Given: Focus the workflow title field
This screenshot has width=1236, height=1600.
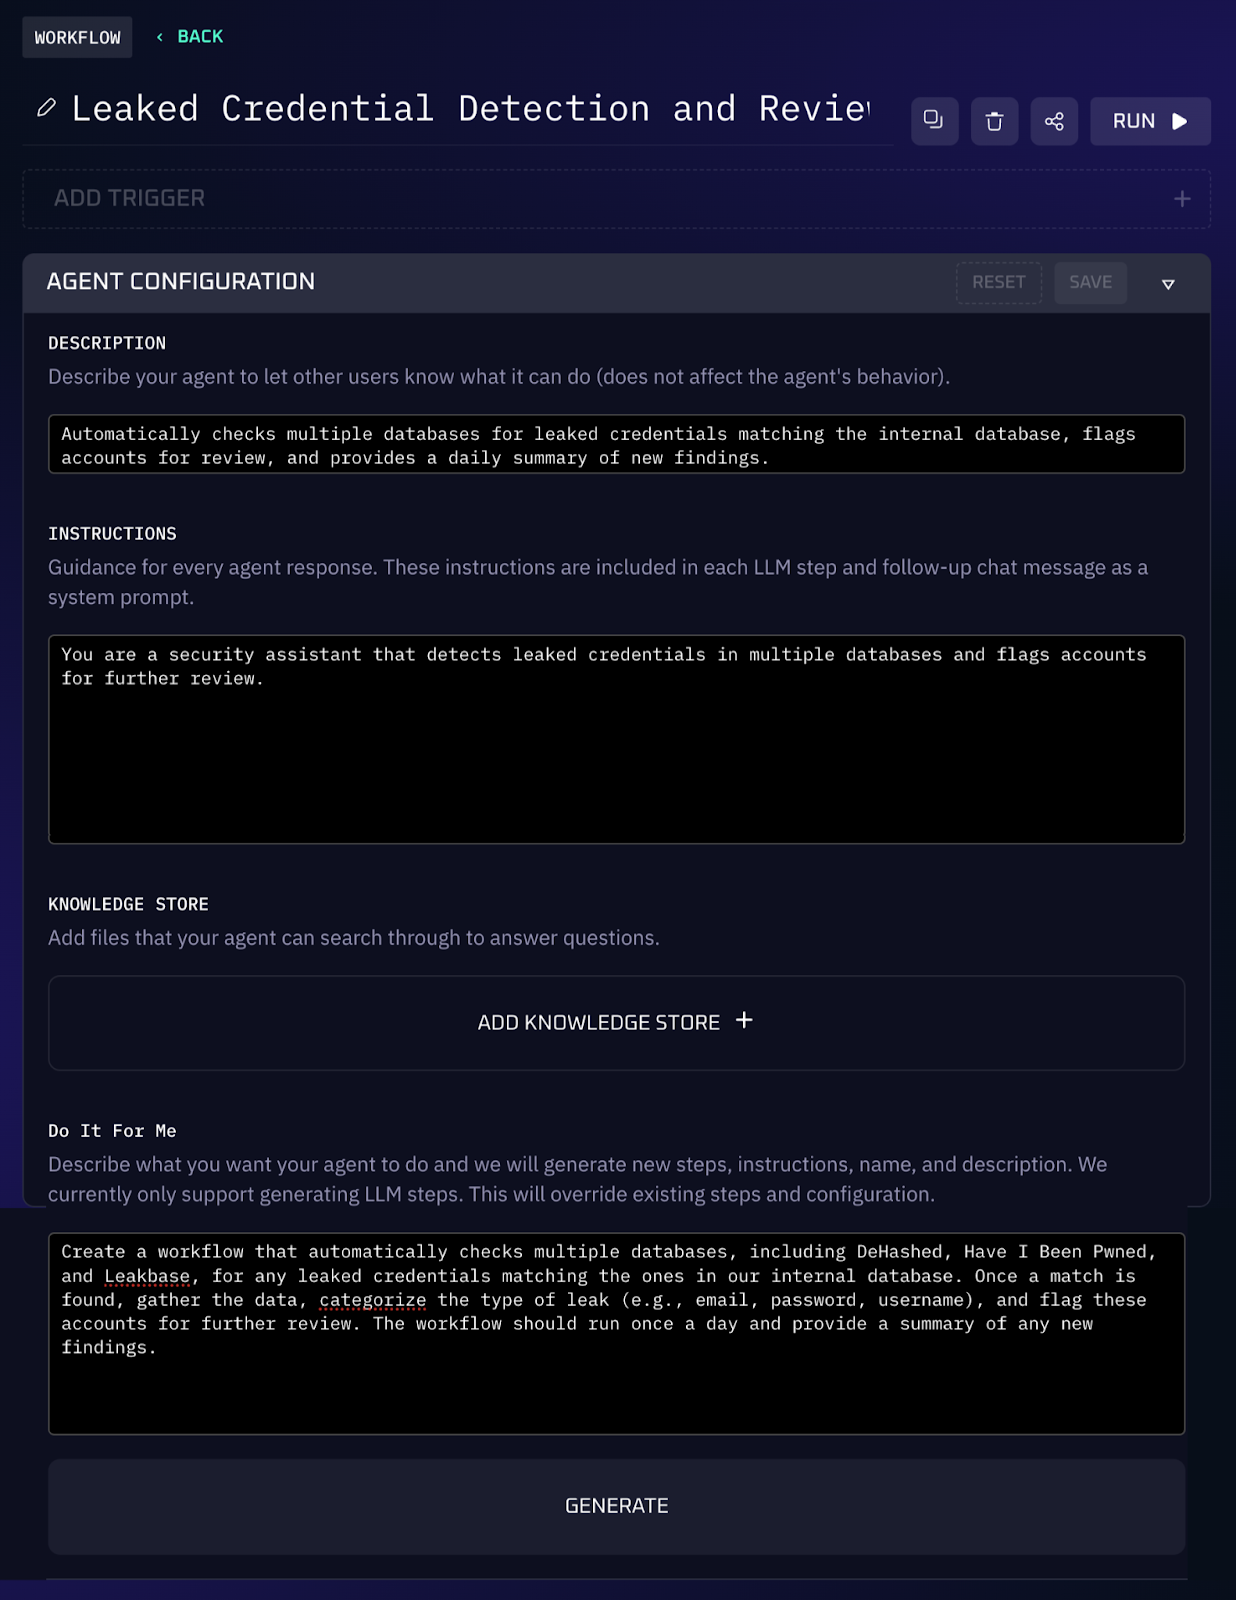Looking at the screenshot, I should (x=470, y=108).
